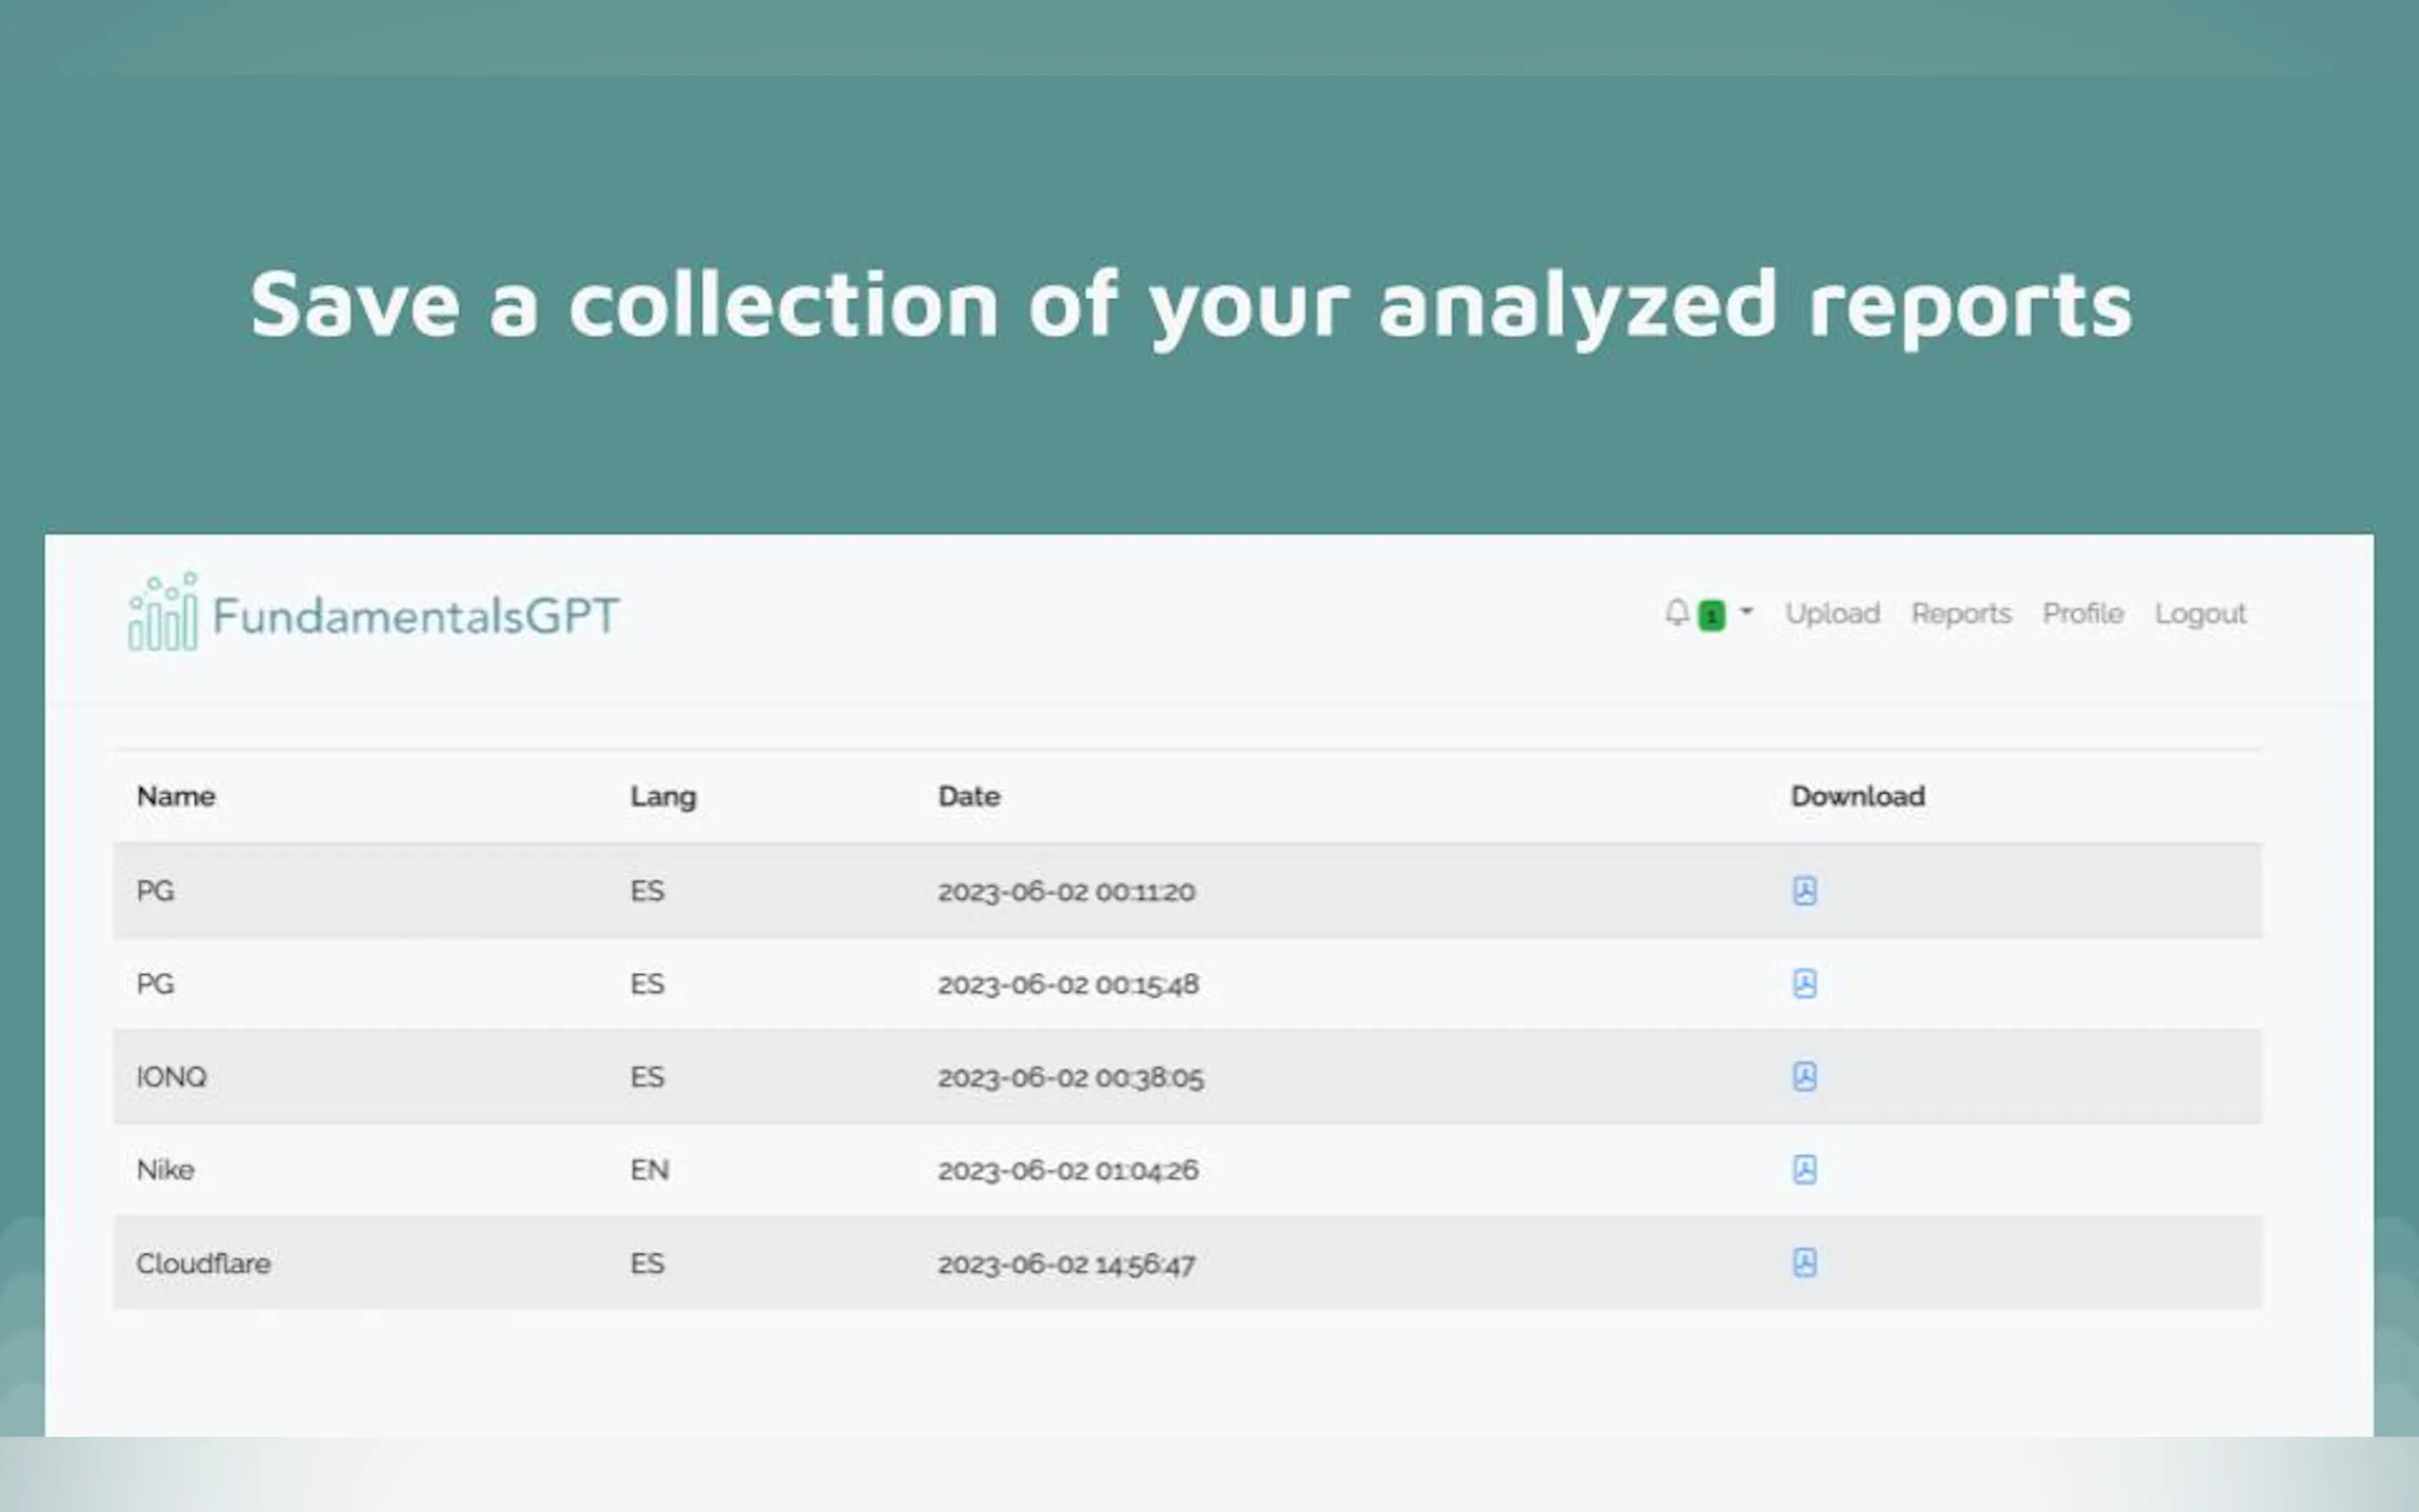Download the first PG report PDF
Screen dimensions: 2419x1512
click(1804, 890)
